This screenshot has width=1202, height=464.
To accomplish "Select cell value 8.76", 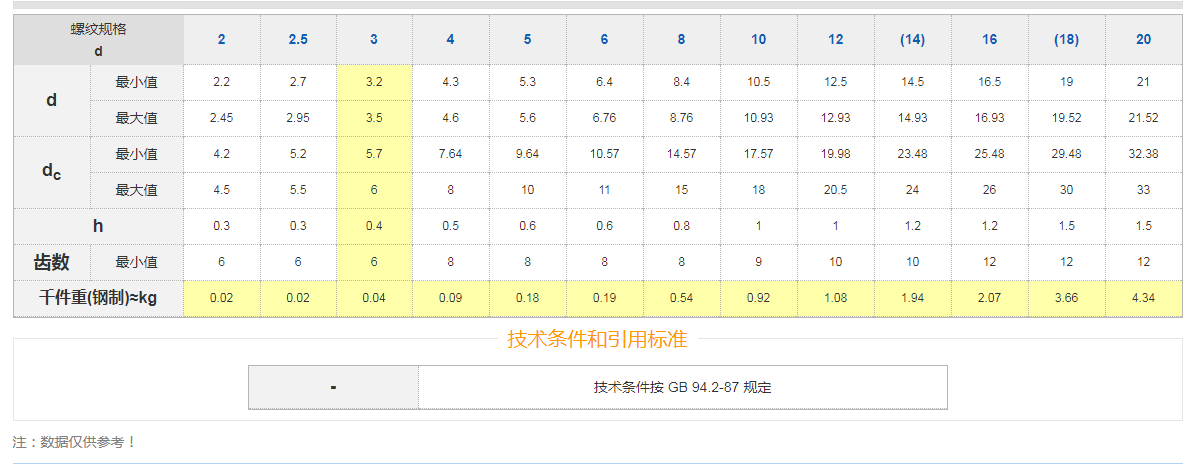I will click(x=682, y=118).
